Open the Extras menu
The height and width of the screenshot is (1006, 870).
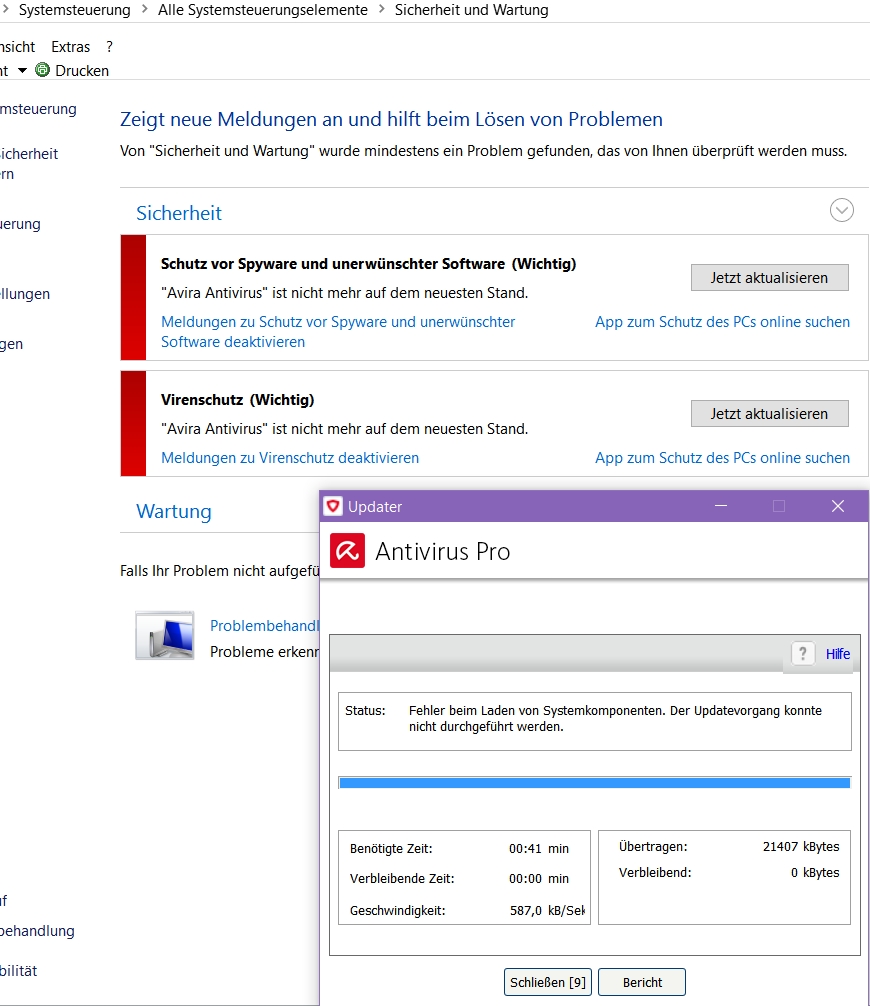click(x=71, y=47)
